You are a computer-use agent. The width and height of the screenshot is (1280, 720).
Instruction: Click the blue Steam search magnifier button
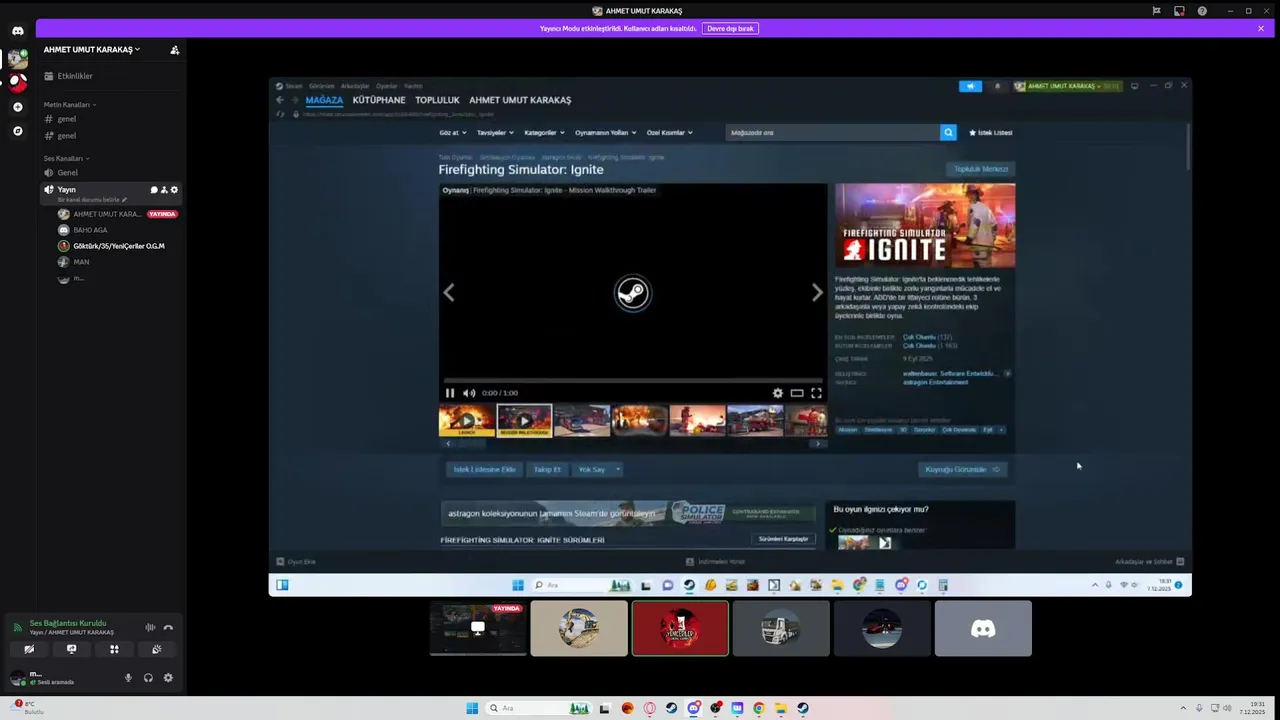948,132
